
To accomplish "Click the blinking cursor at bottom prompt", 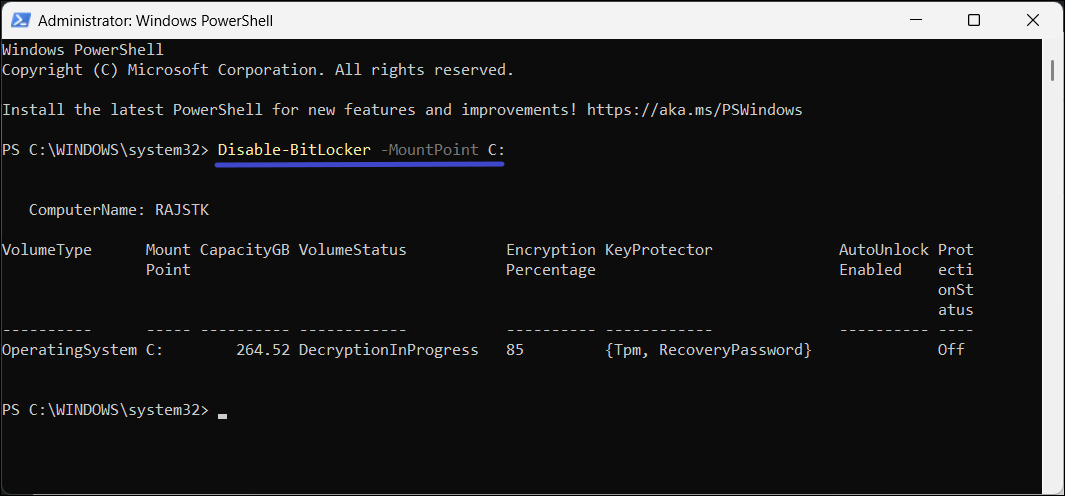I will tap(222, 412).
